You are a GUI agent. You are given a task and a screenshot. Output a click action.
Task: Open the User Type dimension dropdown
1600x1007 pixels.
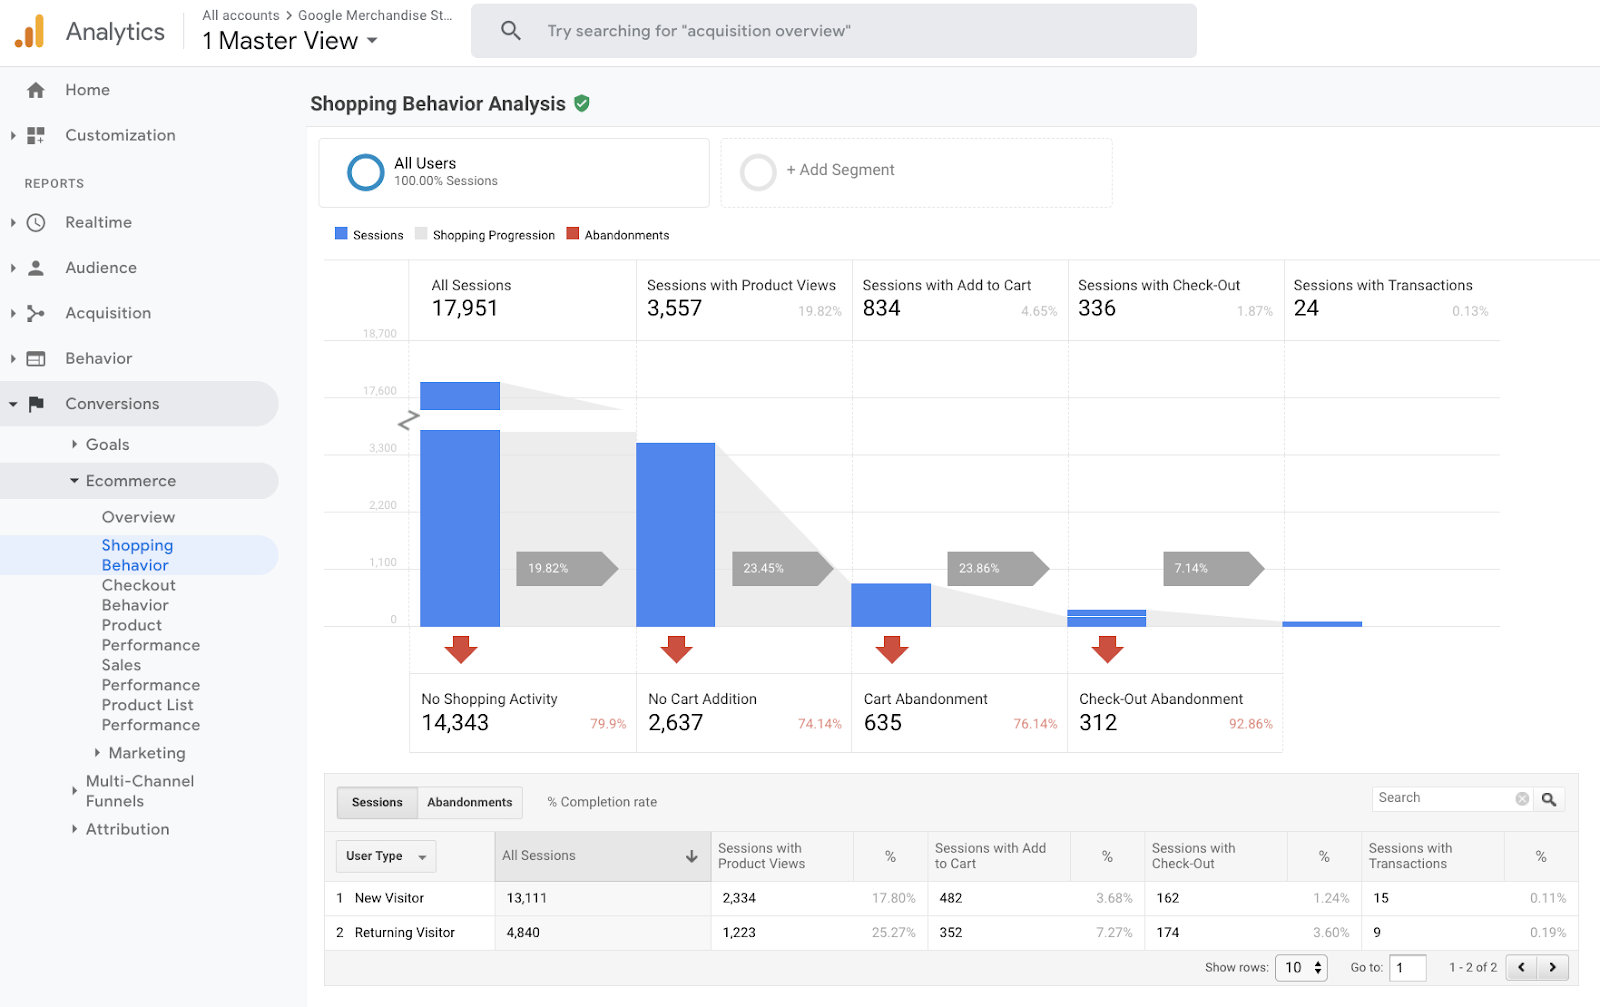(385, 856)
